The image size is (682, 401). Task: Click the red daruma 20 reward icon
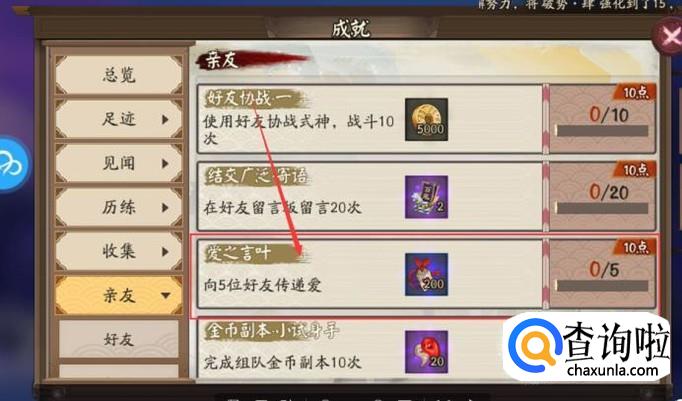coord(426,351)
